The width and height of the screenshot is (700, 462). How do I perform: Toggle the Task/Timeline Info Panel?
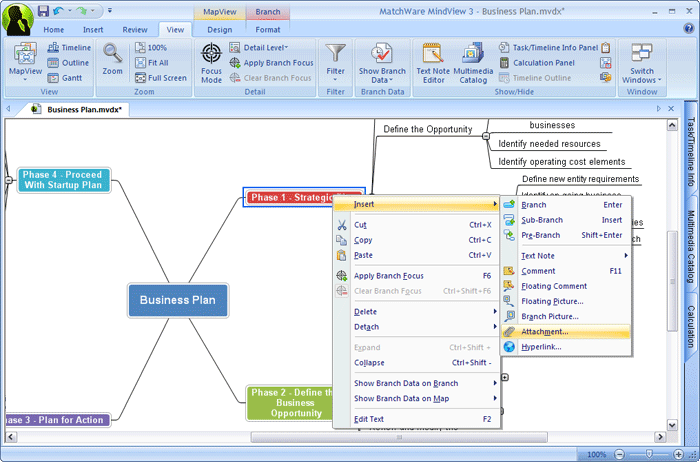[x=548, y=47]
